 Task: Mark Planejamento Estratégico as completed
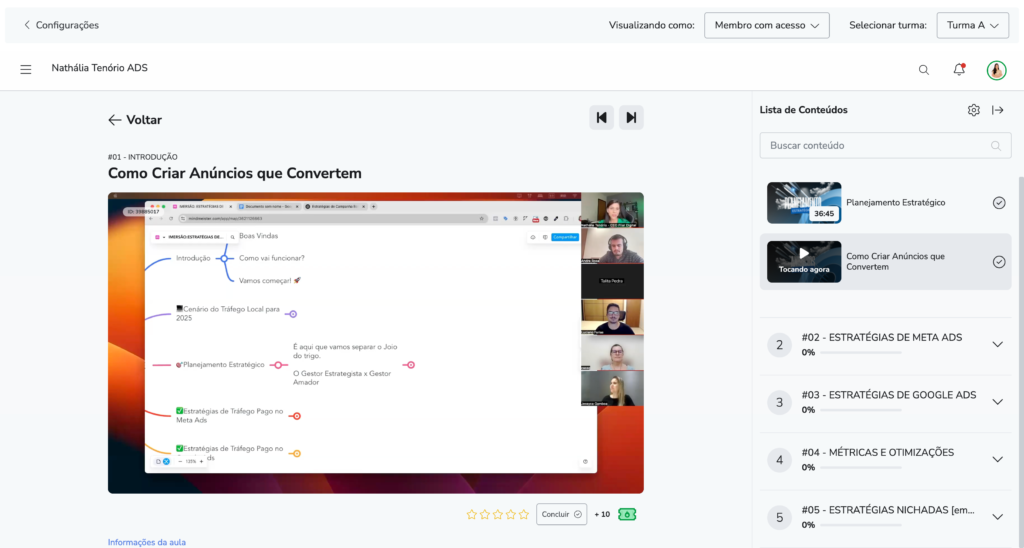tap(998, 203)
